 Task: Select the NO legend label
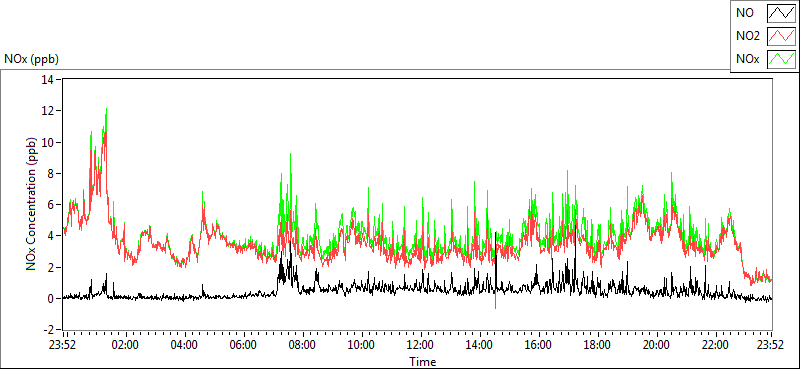(745, 14)
